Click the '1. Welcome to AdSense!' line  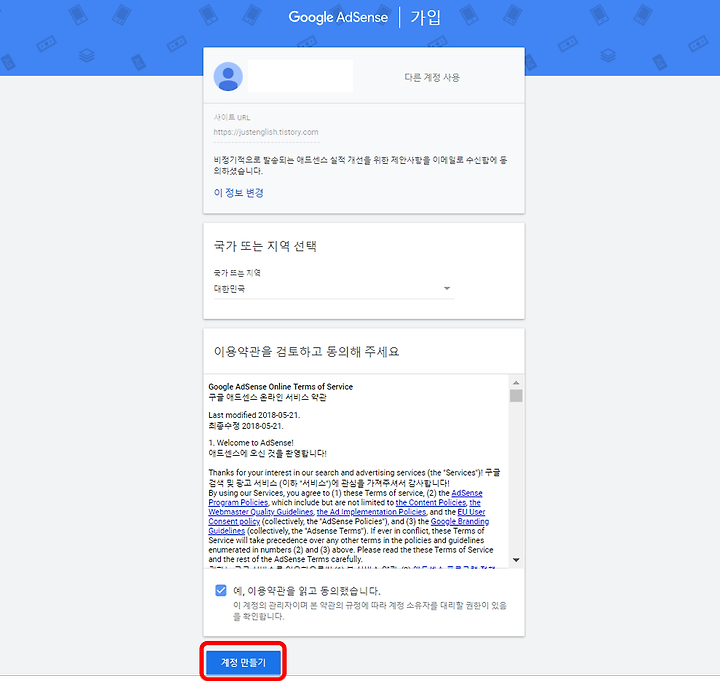click(x=251, y=443)
